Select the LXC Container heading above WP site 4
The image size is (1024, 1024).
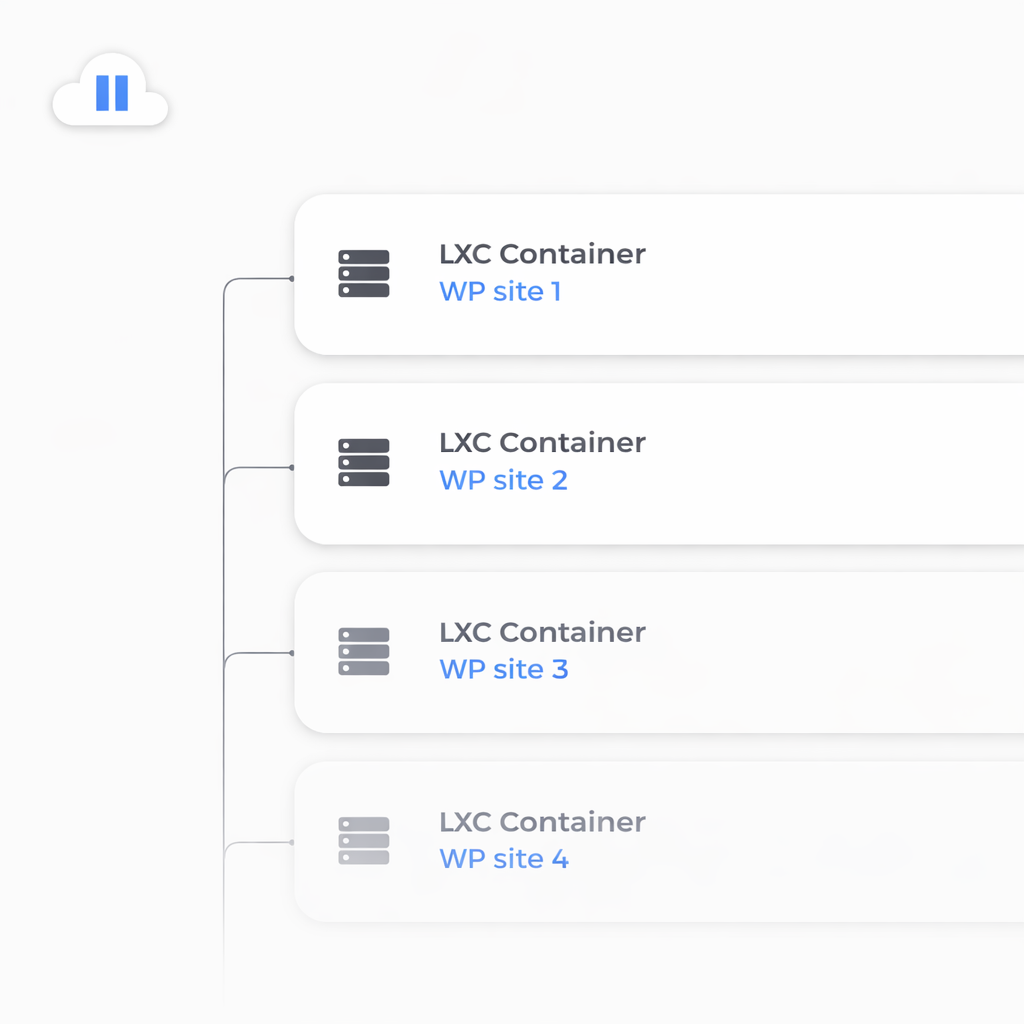click(x=542, y=822)
